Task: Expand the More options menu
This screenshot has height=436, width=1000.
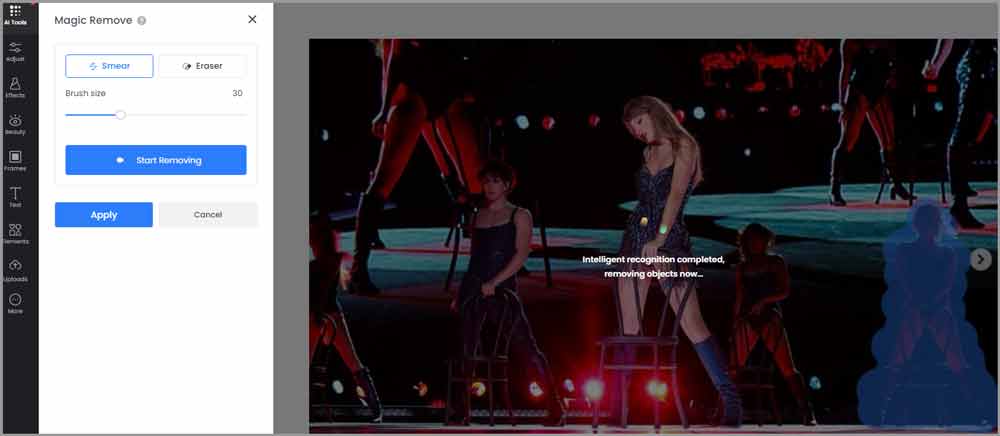Action: pos(15,303)
